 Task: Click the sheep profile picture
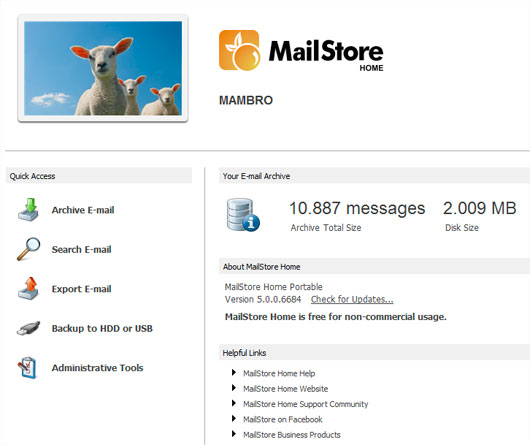(103, 68)
